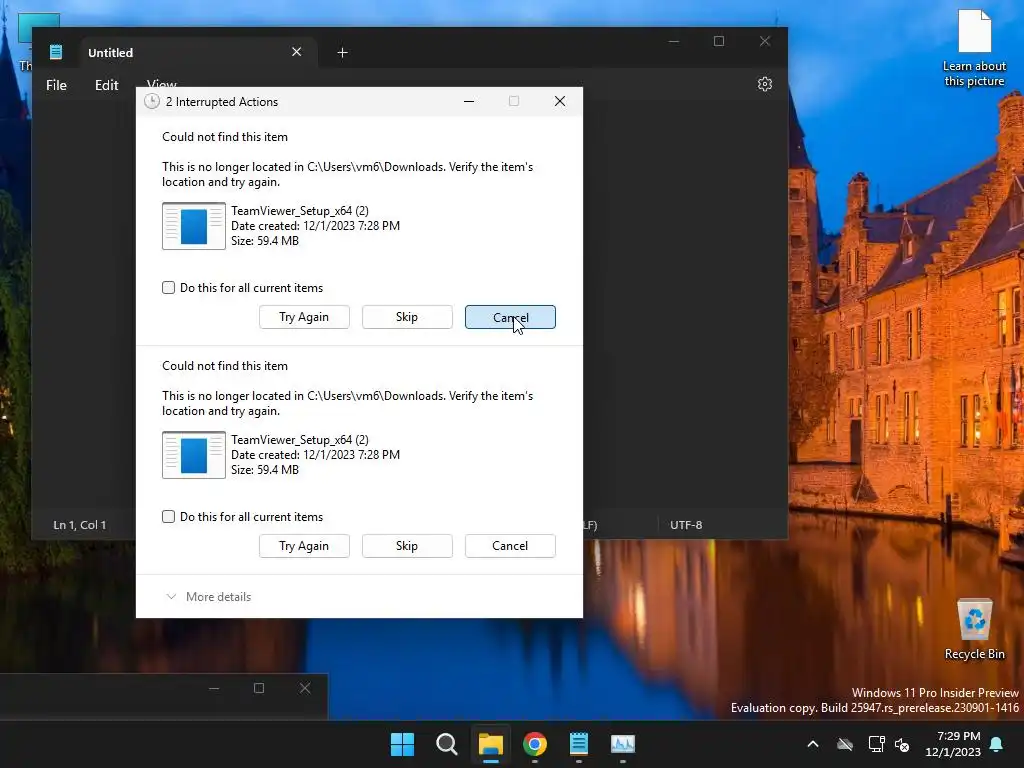Viewport: 1024px width, 768px height.
Task: Click the clock icon in the dialog title
Action: (152, 101)
